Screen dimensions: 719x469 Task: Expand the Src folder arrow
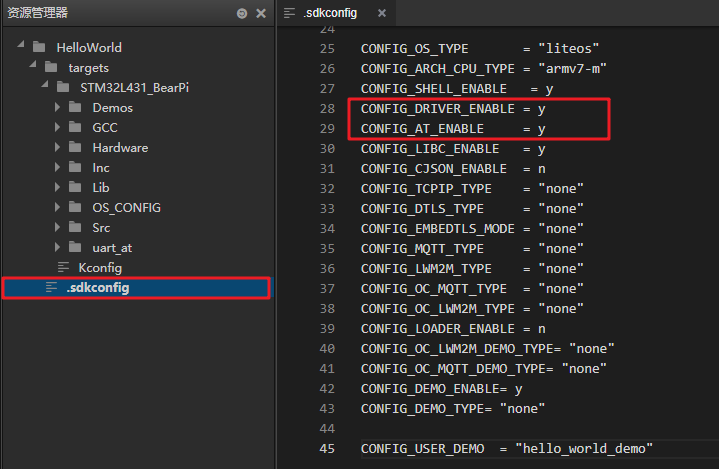pos(57,227)
